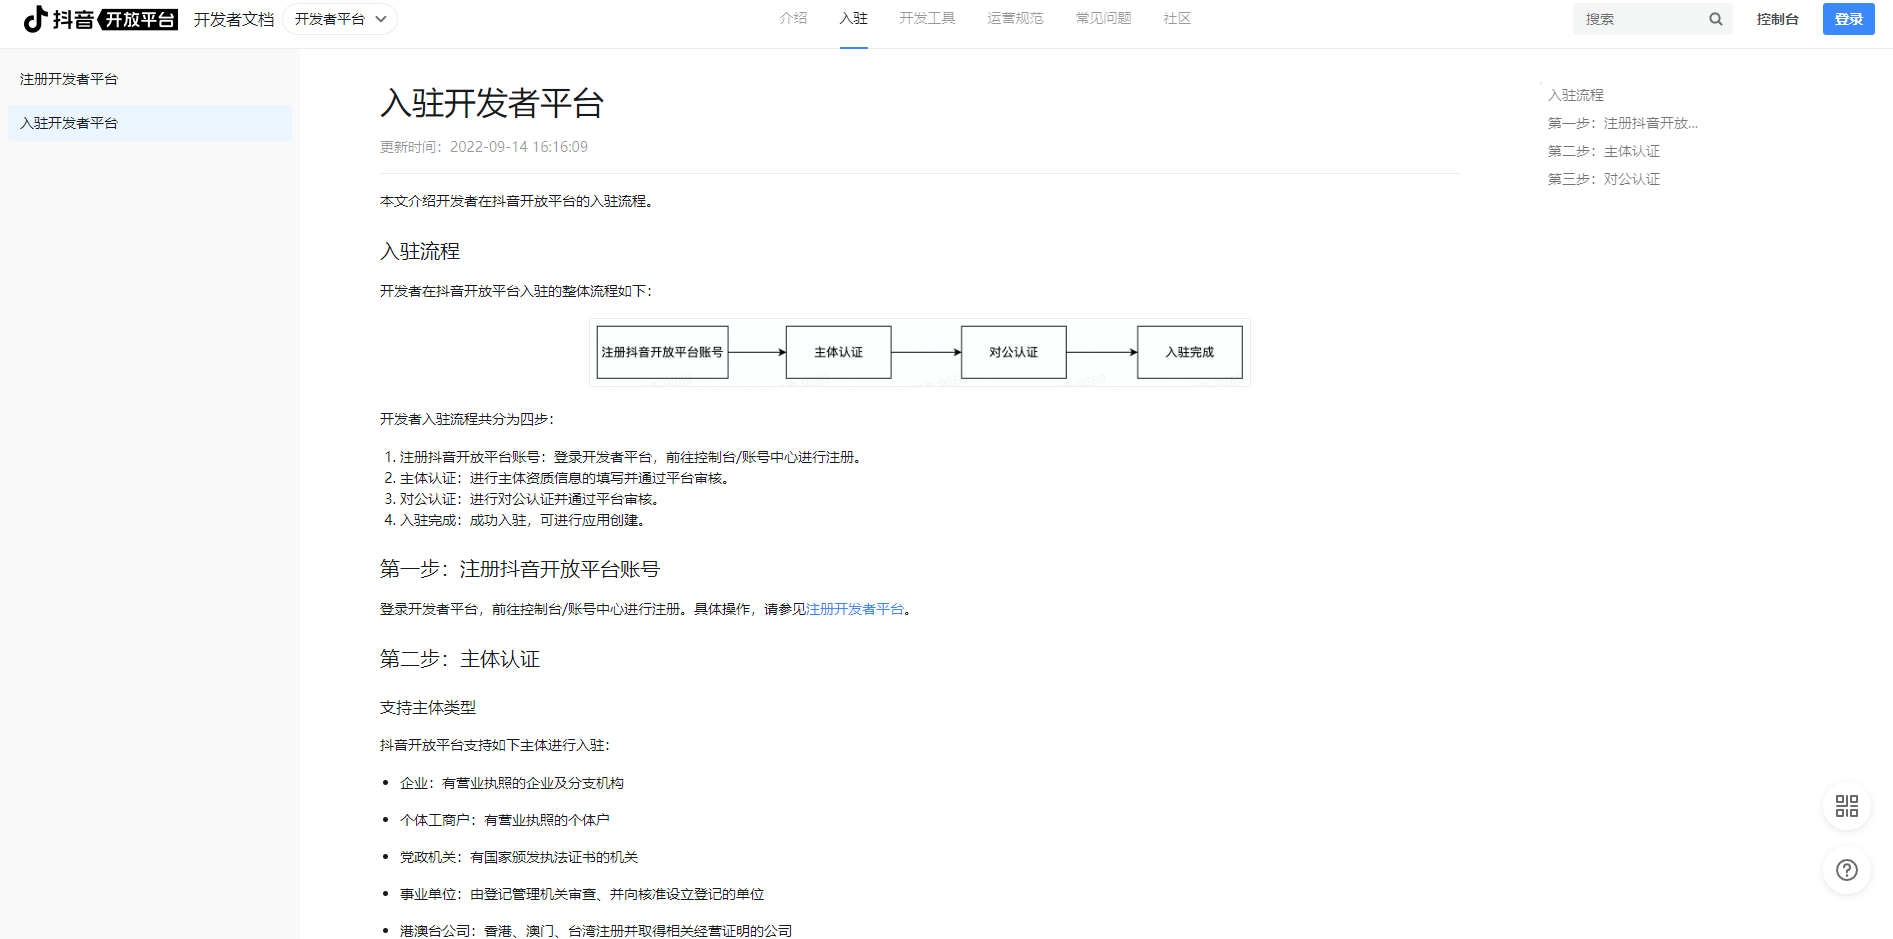Jump to 第一步：注册抖音开放 in the outline
The height and width of the screenshot is (939, 1893).
[1623, 123]
